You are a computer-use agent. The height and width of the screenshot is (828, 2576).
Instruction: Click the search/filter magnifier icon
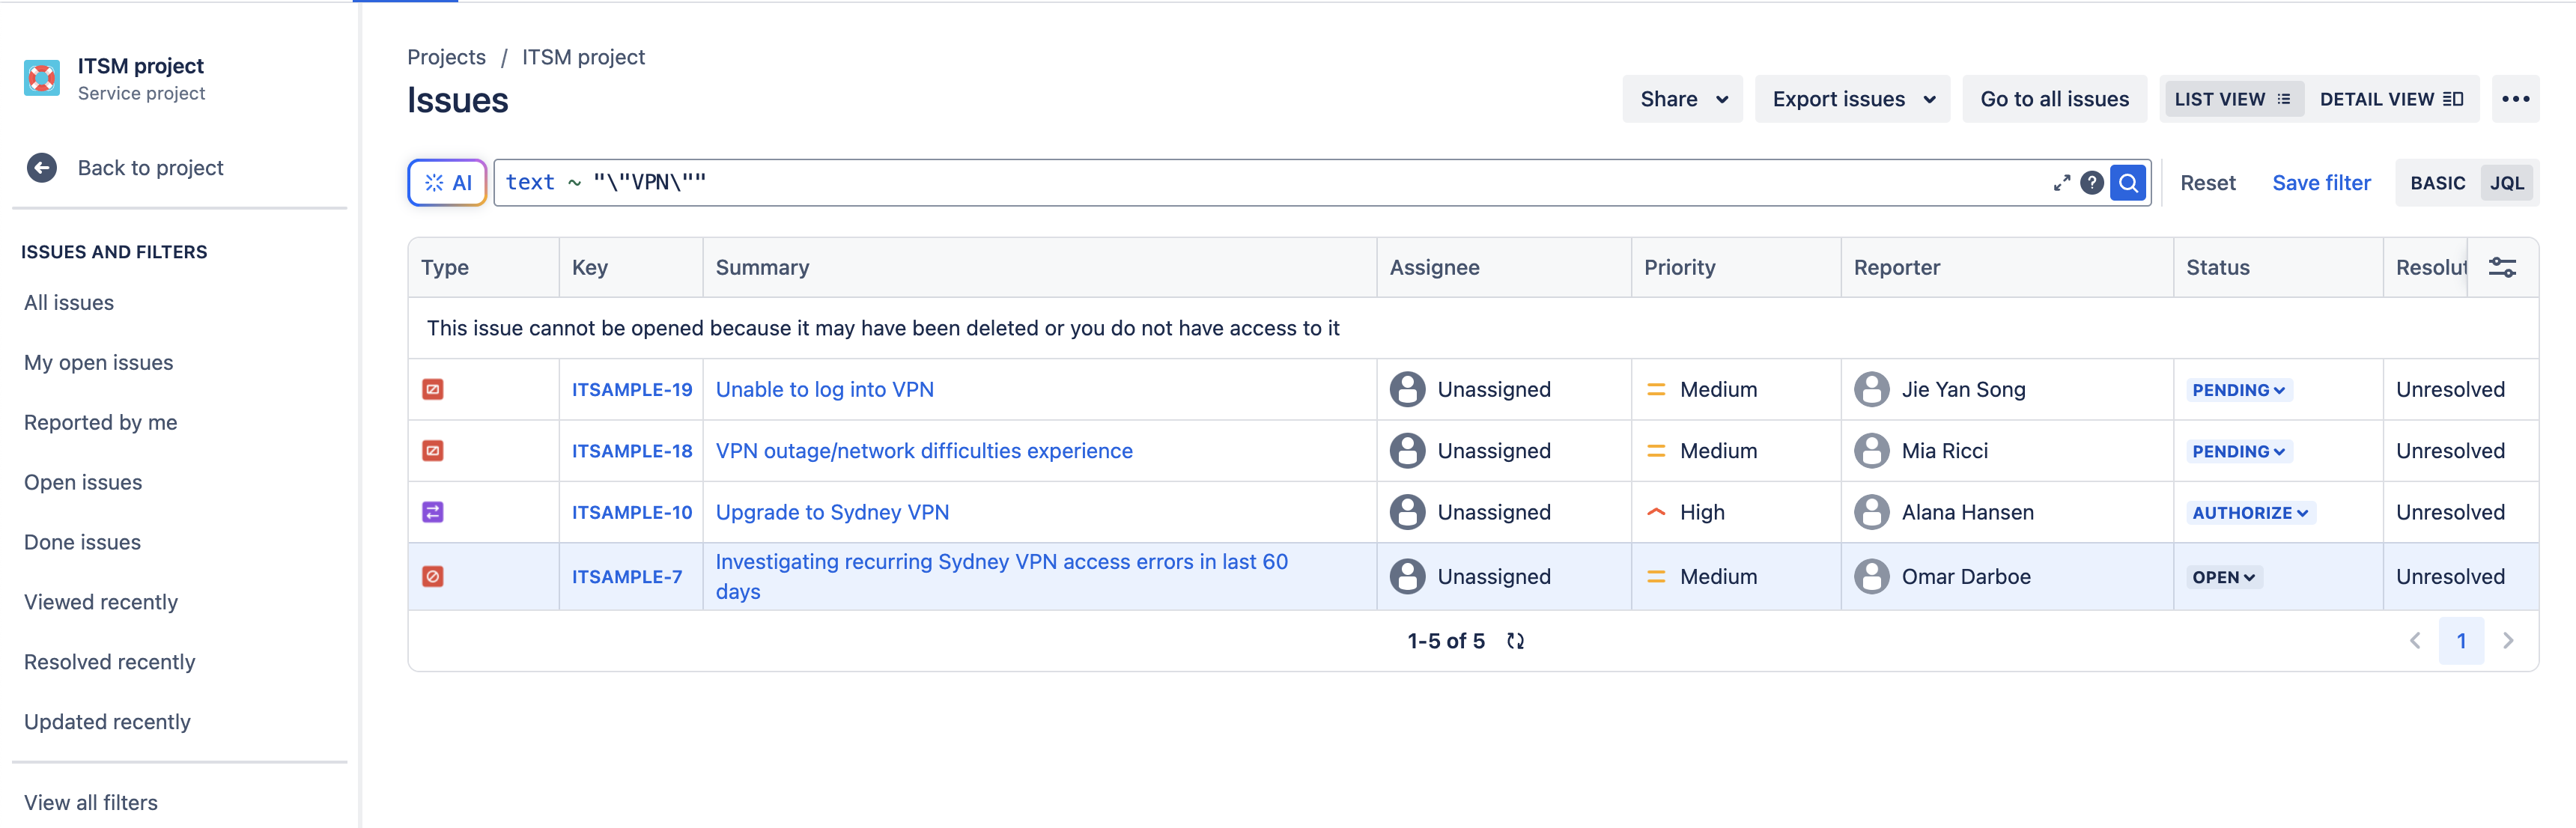point(2130,180)
